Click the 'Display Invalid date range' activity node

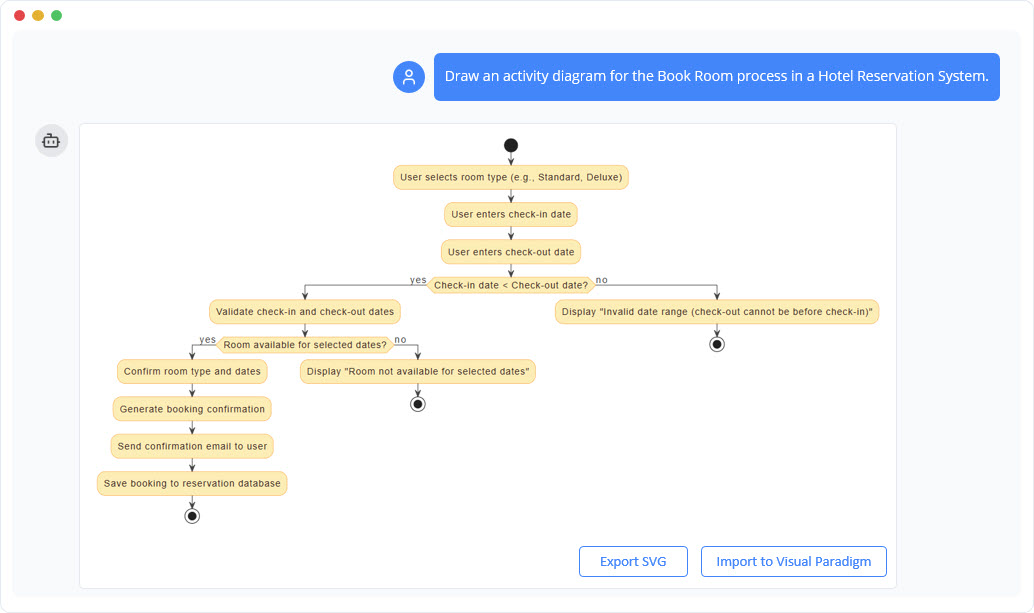click(x=717, y=311)
